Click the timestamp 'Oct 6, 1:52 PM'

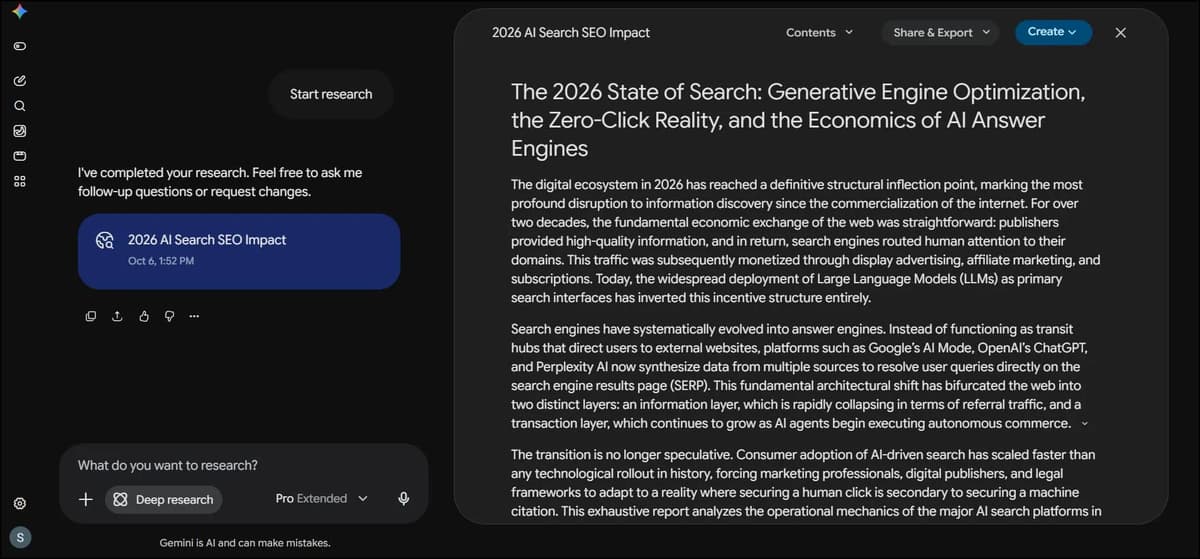point(161,261)
